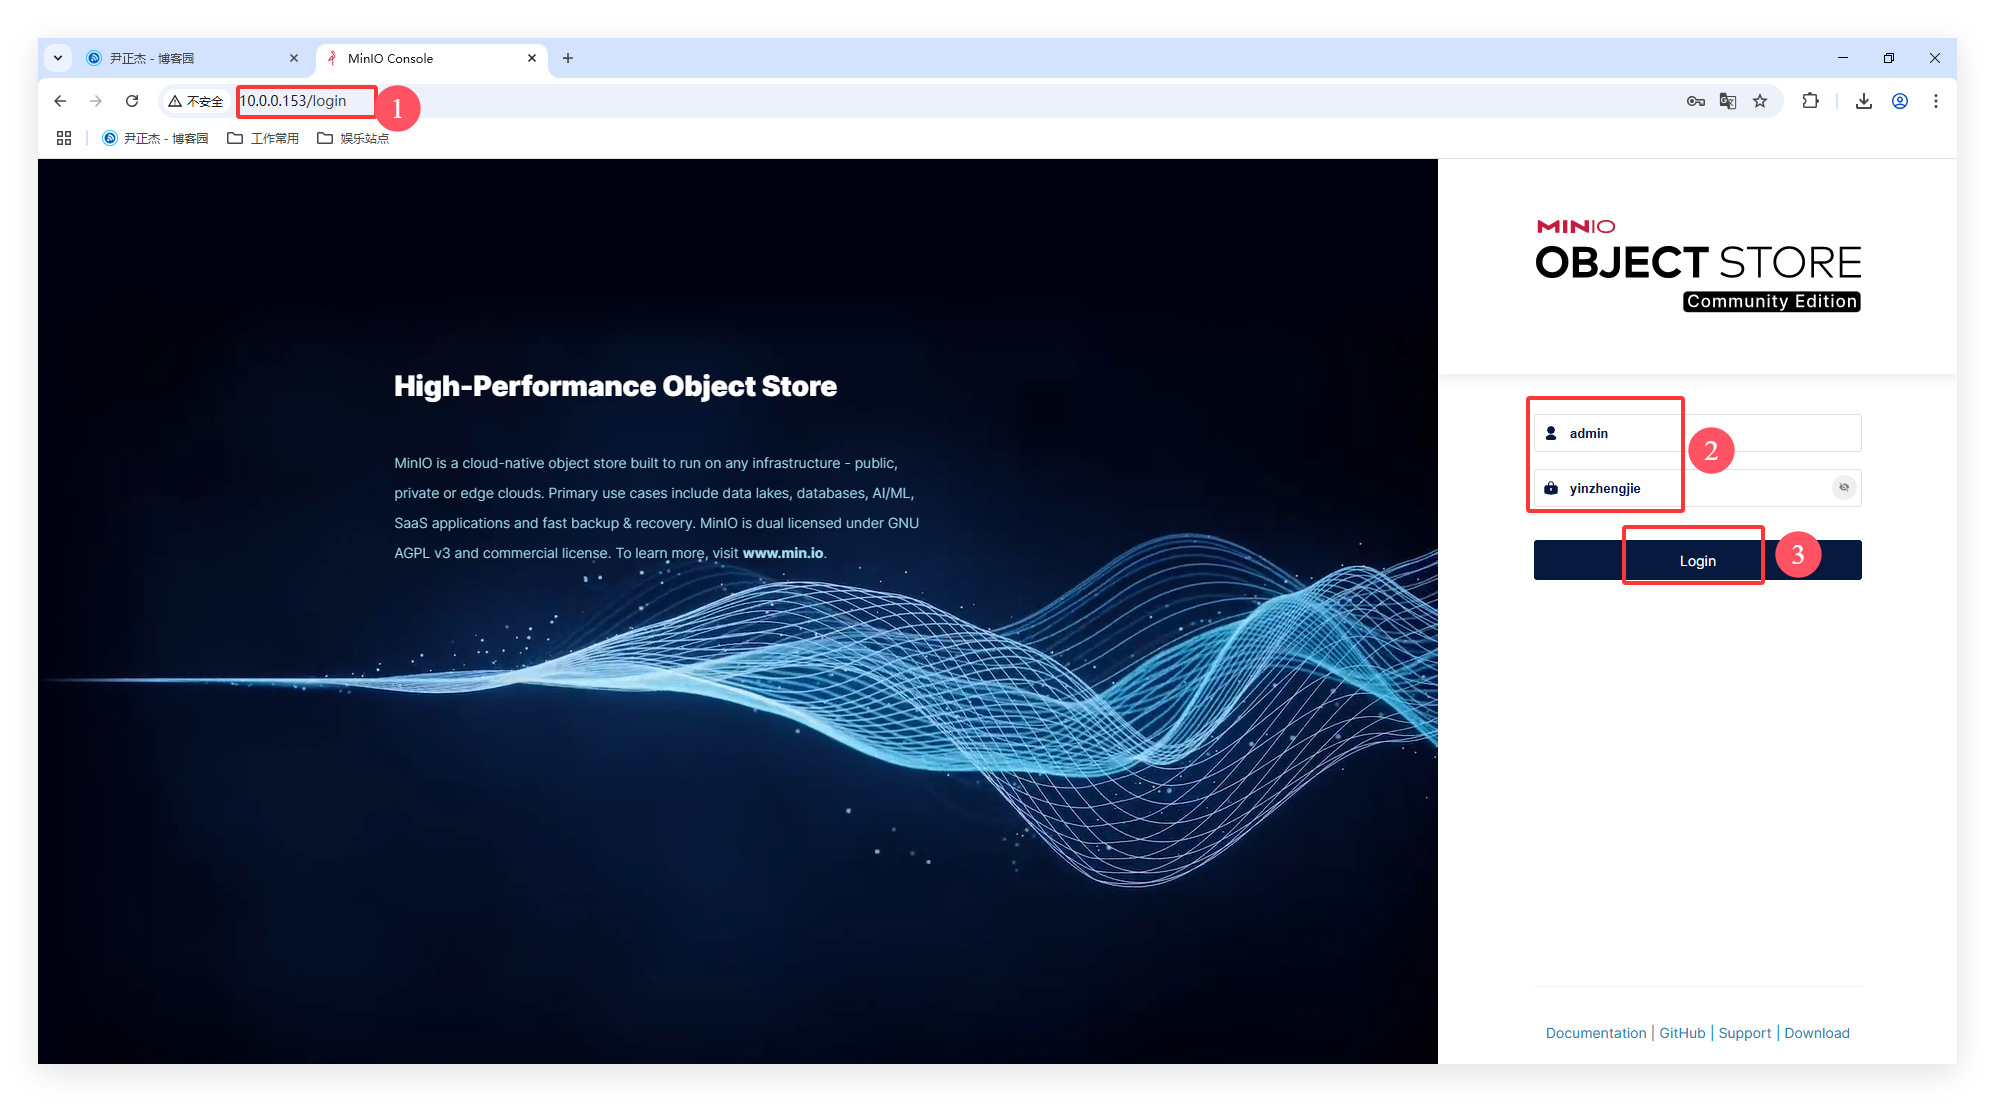Open the downloads tray icon

(x=1863, y=101)
